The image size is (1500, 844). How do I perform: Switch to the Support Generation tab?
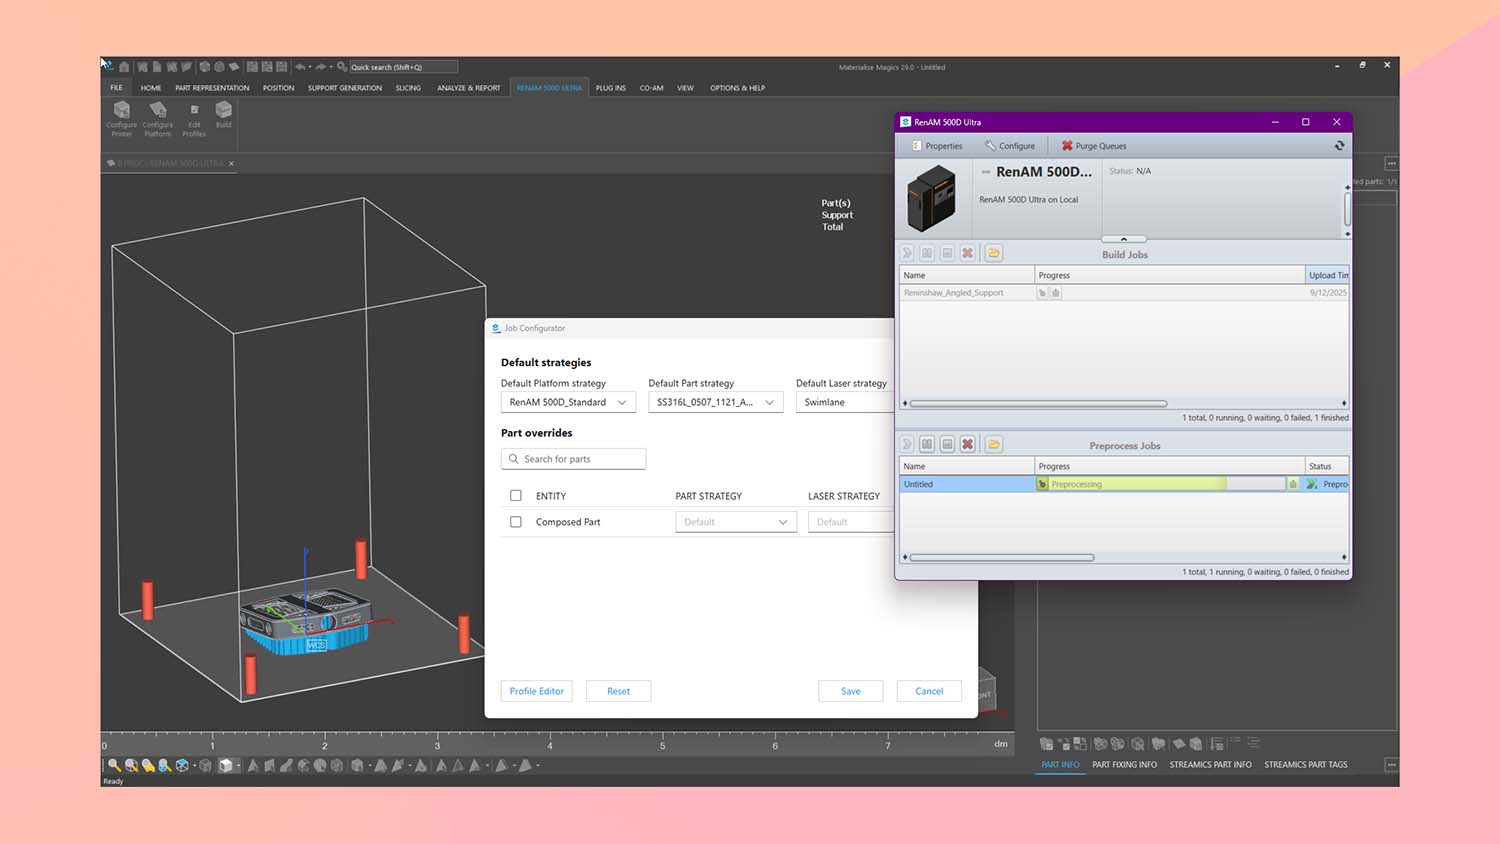[x=344, y=88]
